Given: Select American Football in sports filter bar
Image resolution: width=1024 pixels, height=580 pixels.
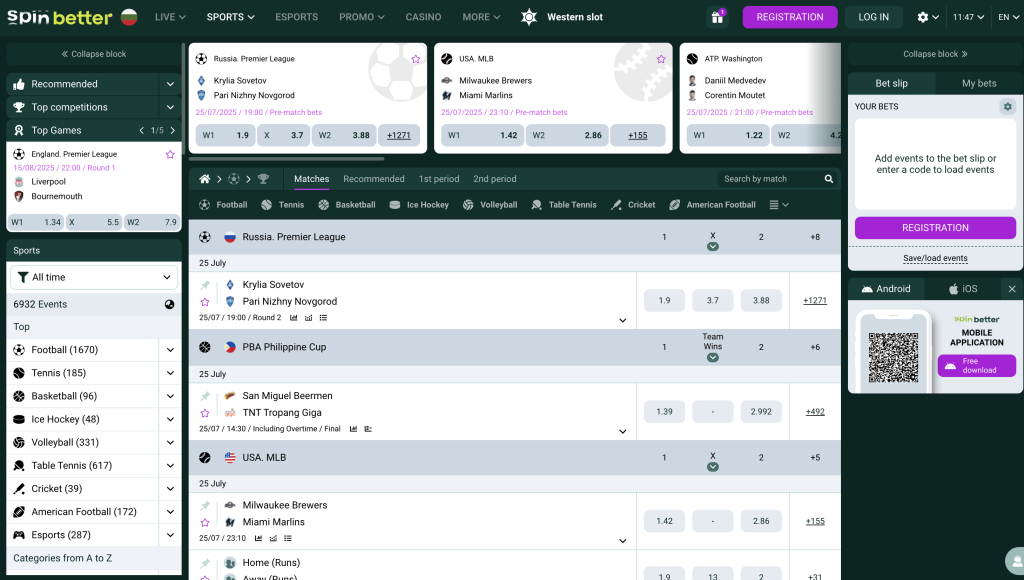Looking at the screenshot, I should click(x=712, y=205).
